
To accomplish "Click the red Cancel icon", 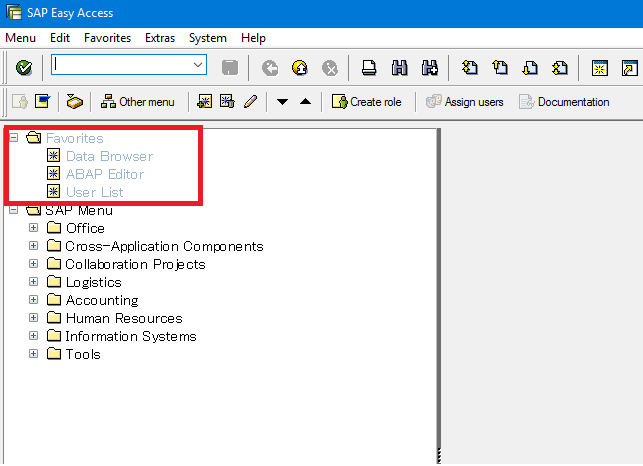I will (330, 68).
